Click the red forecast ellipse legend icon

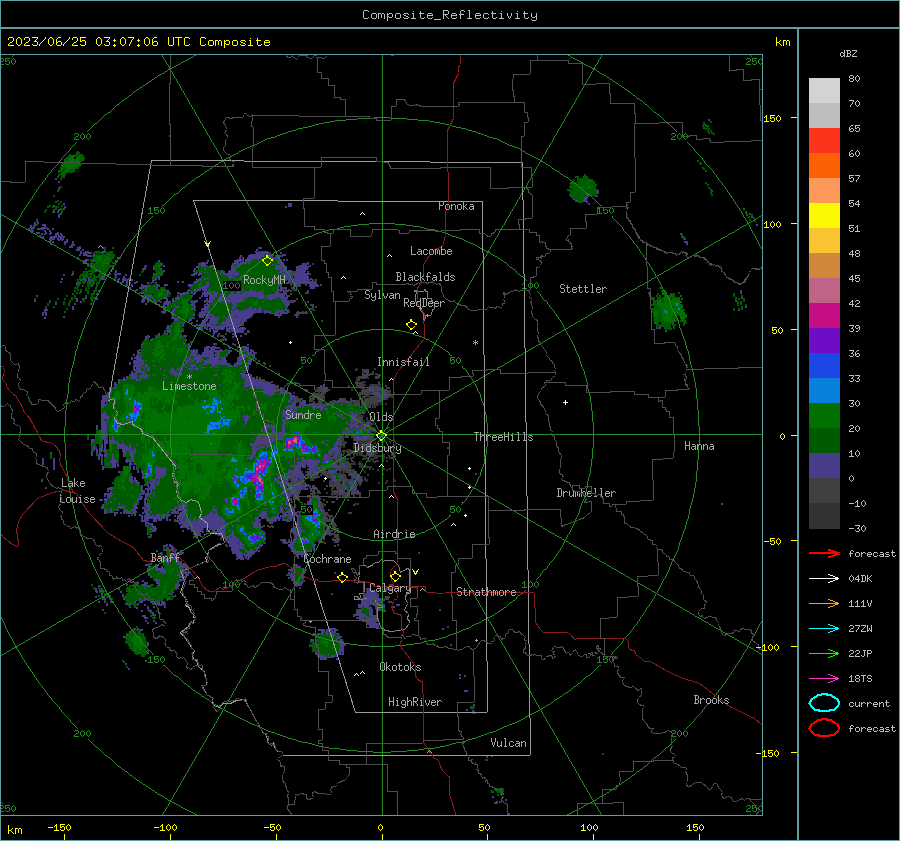tap(824, 728)
